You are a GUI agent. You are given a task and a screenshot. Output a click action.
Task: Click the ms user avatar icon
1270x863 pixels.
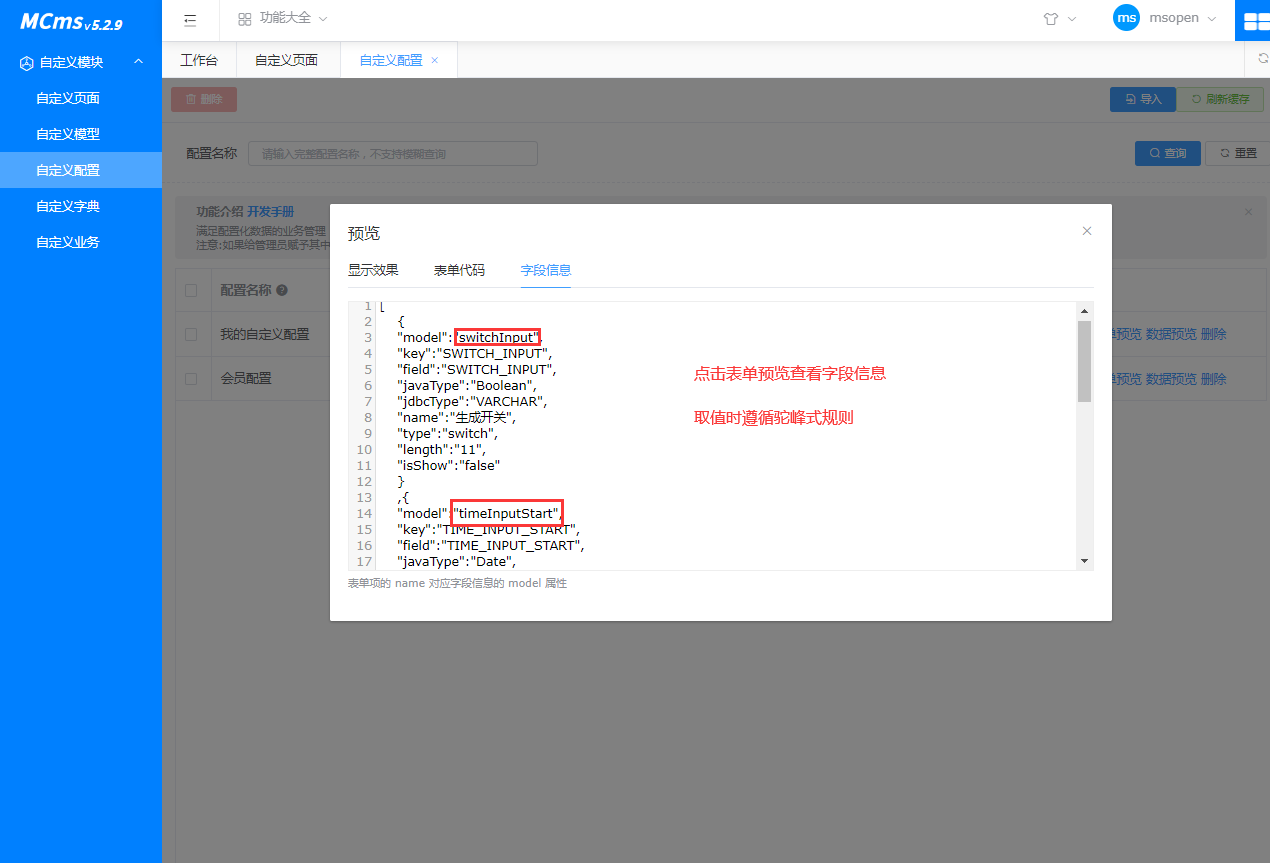tap(1126, 18)
